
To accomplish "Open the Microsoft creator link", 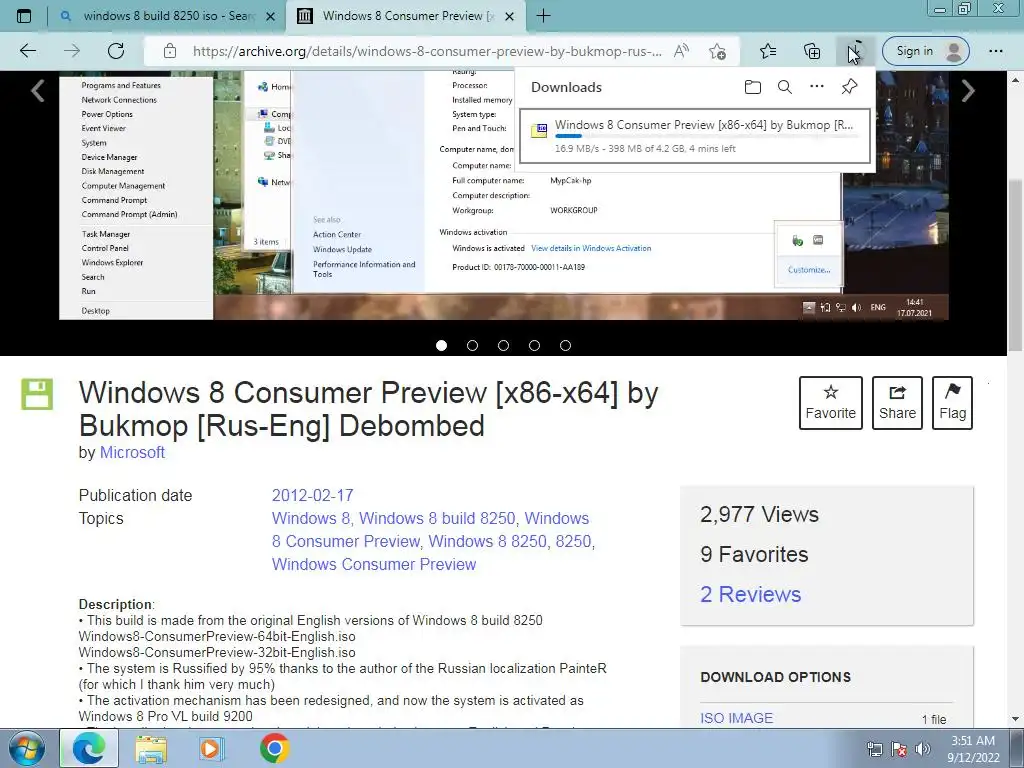I will (x=132, y=453).
